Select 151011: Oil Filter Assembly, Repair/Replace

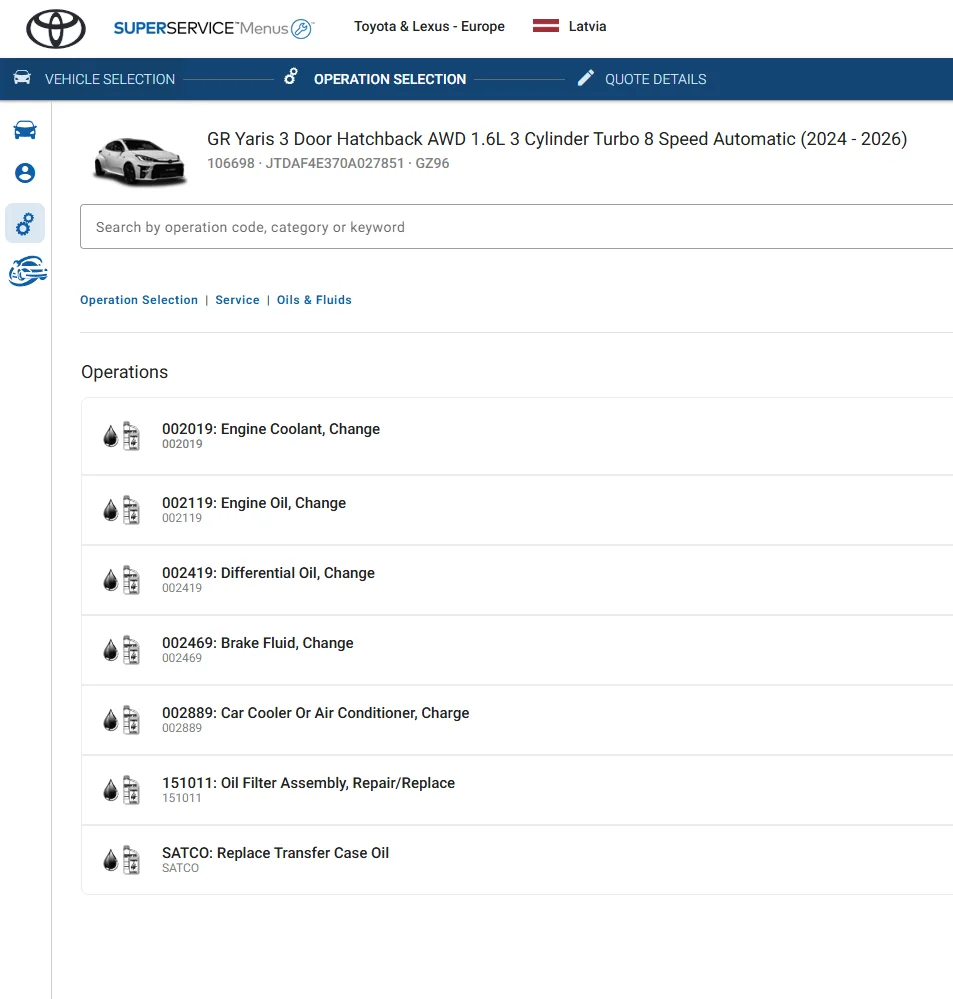click(x=517, y=790)
